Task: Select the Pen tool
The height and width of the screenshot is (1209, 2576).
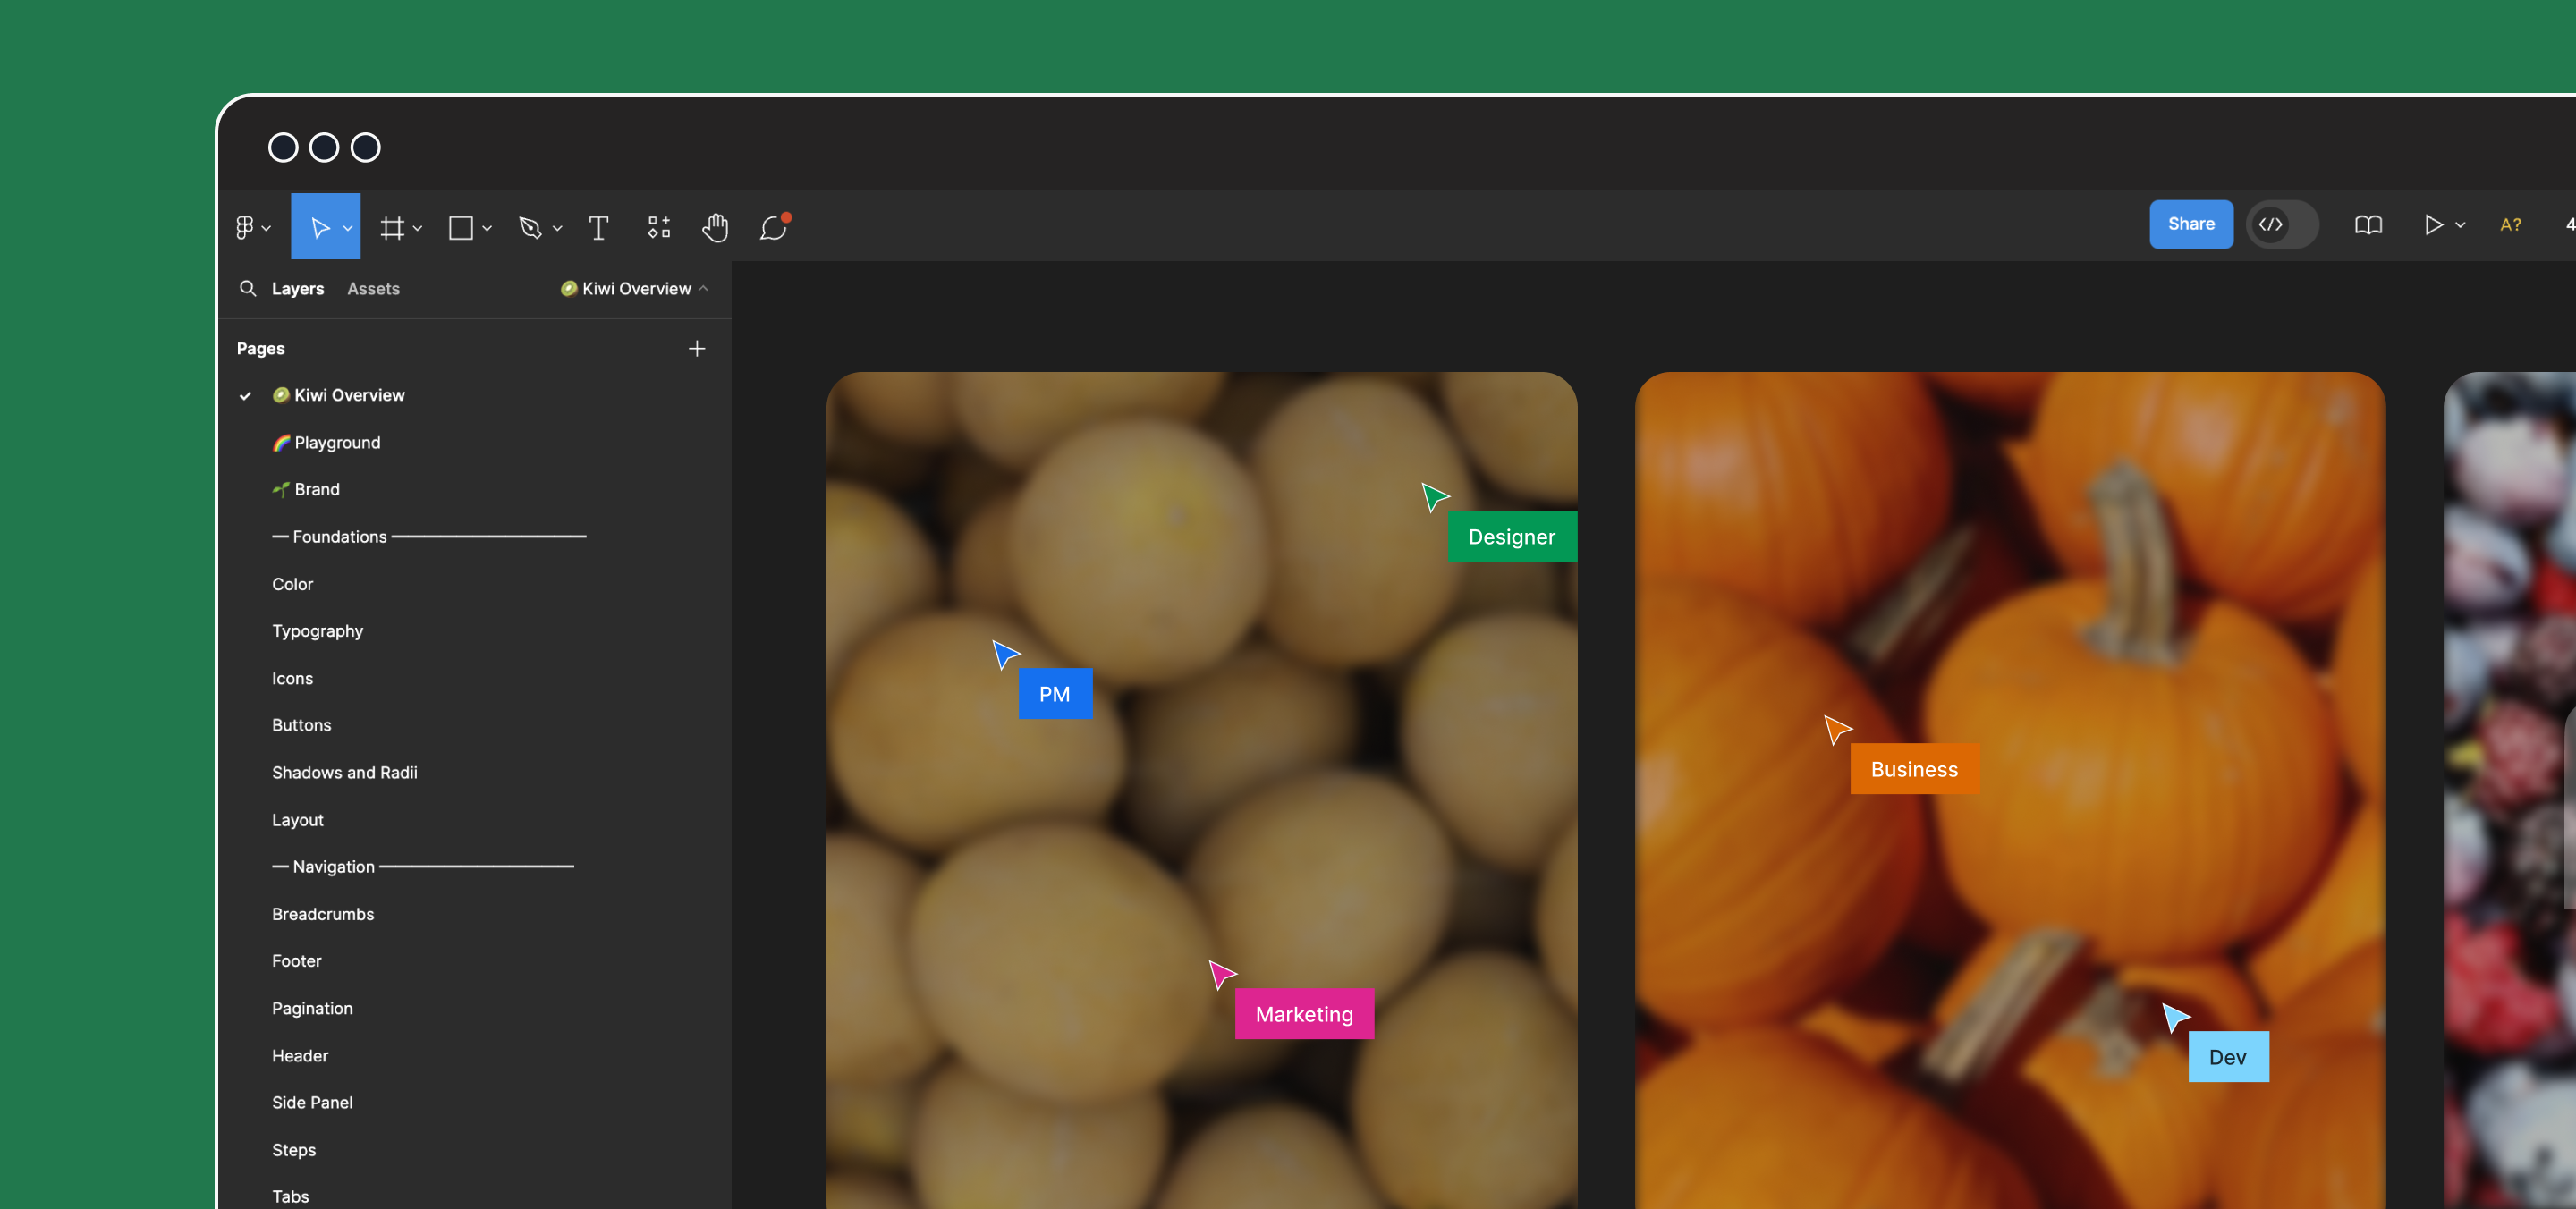Action: 530,227
